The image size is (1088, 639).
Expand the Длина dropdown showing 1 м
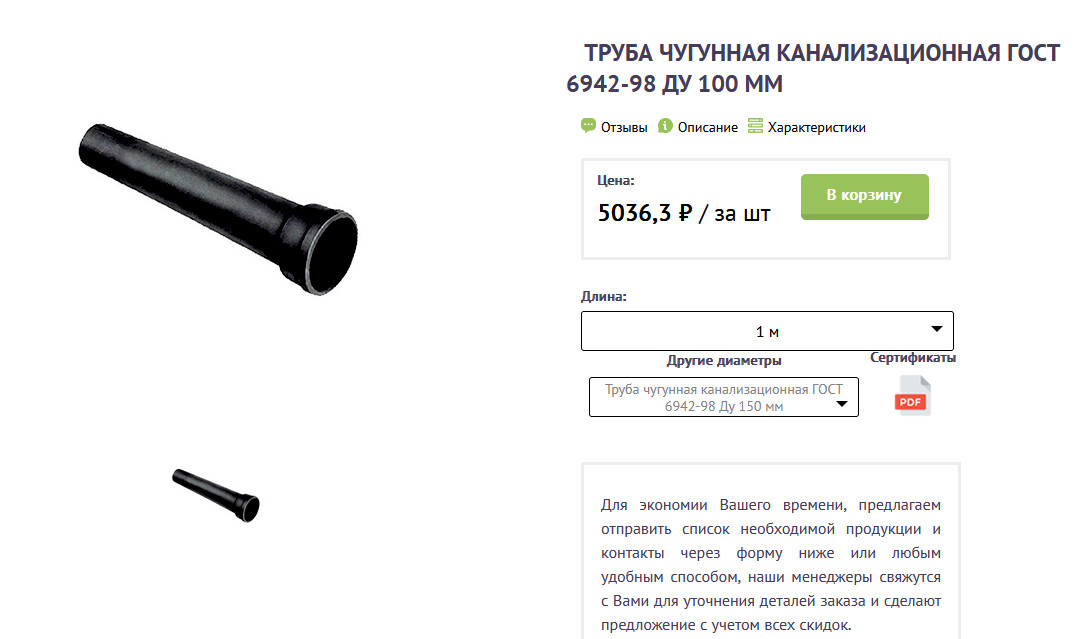click(767, 331)
